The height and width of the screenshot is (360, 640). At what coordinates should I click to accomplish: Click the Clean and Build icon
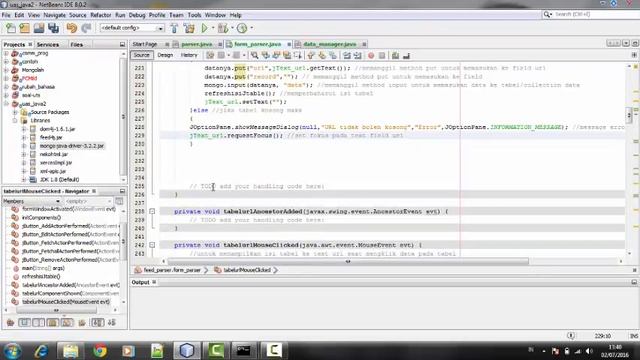pyautogui.click(x=189, y=28)
